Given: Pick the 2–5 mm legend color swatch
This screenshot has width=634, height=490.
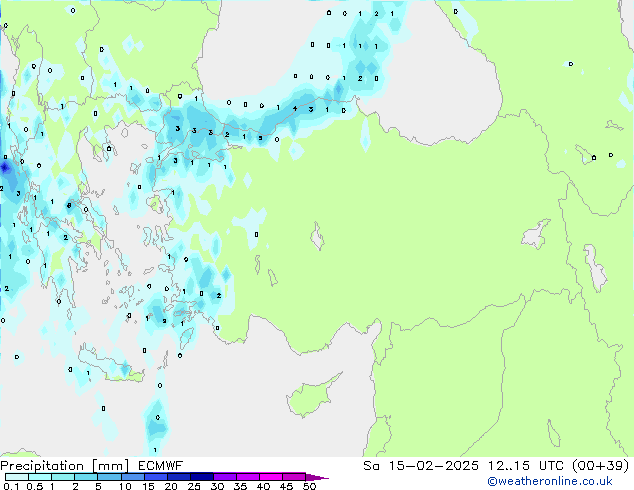Looking at the screenshot, I should pyautogui.click(x=86, y=477).
